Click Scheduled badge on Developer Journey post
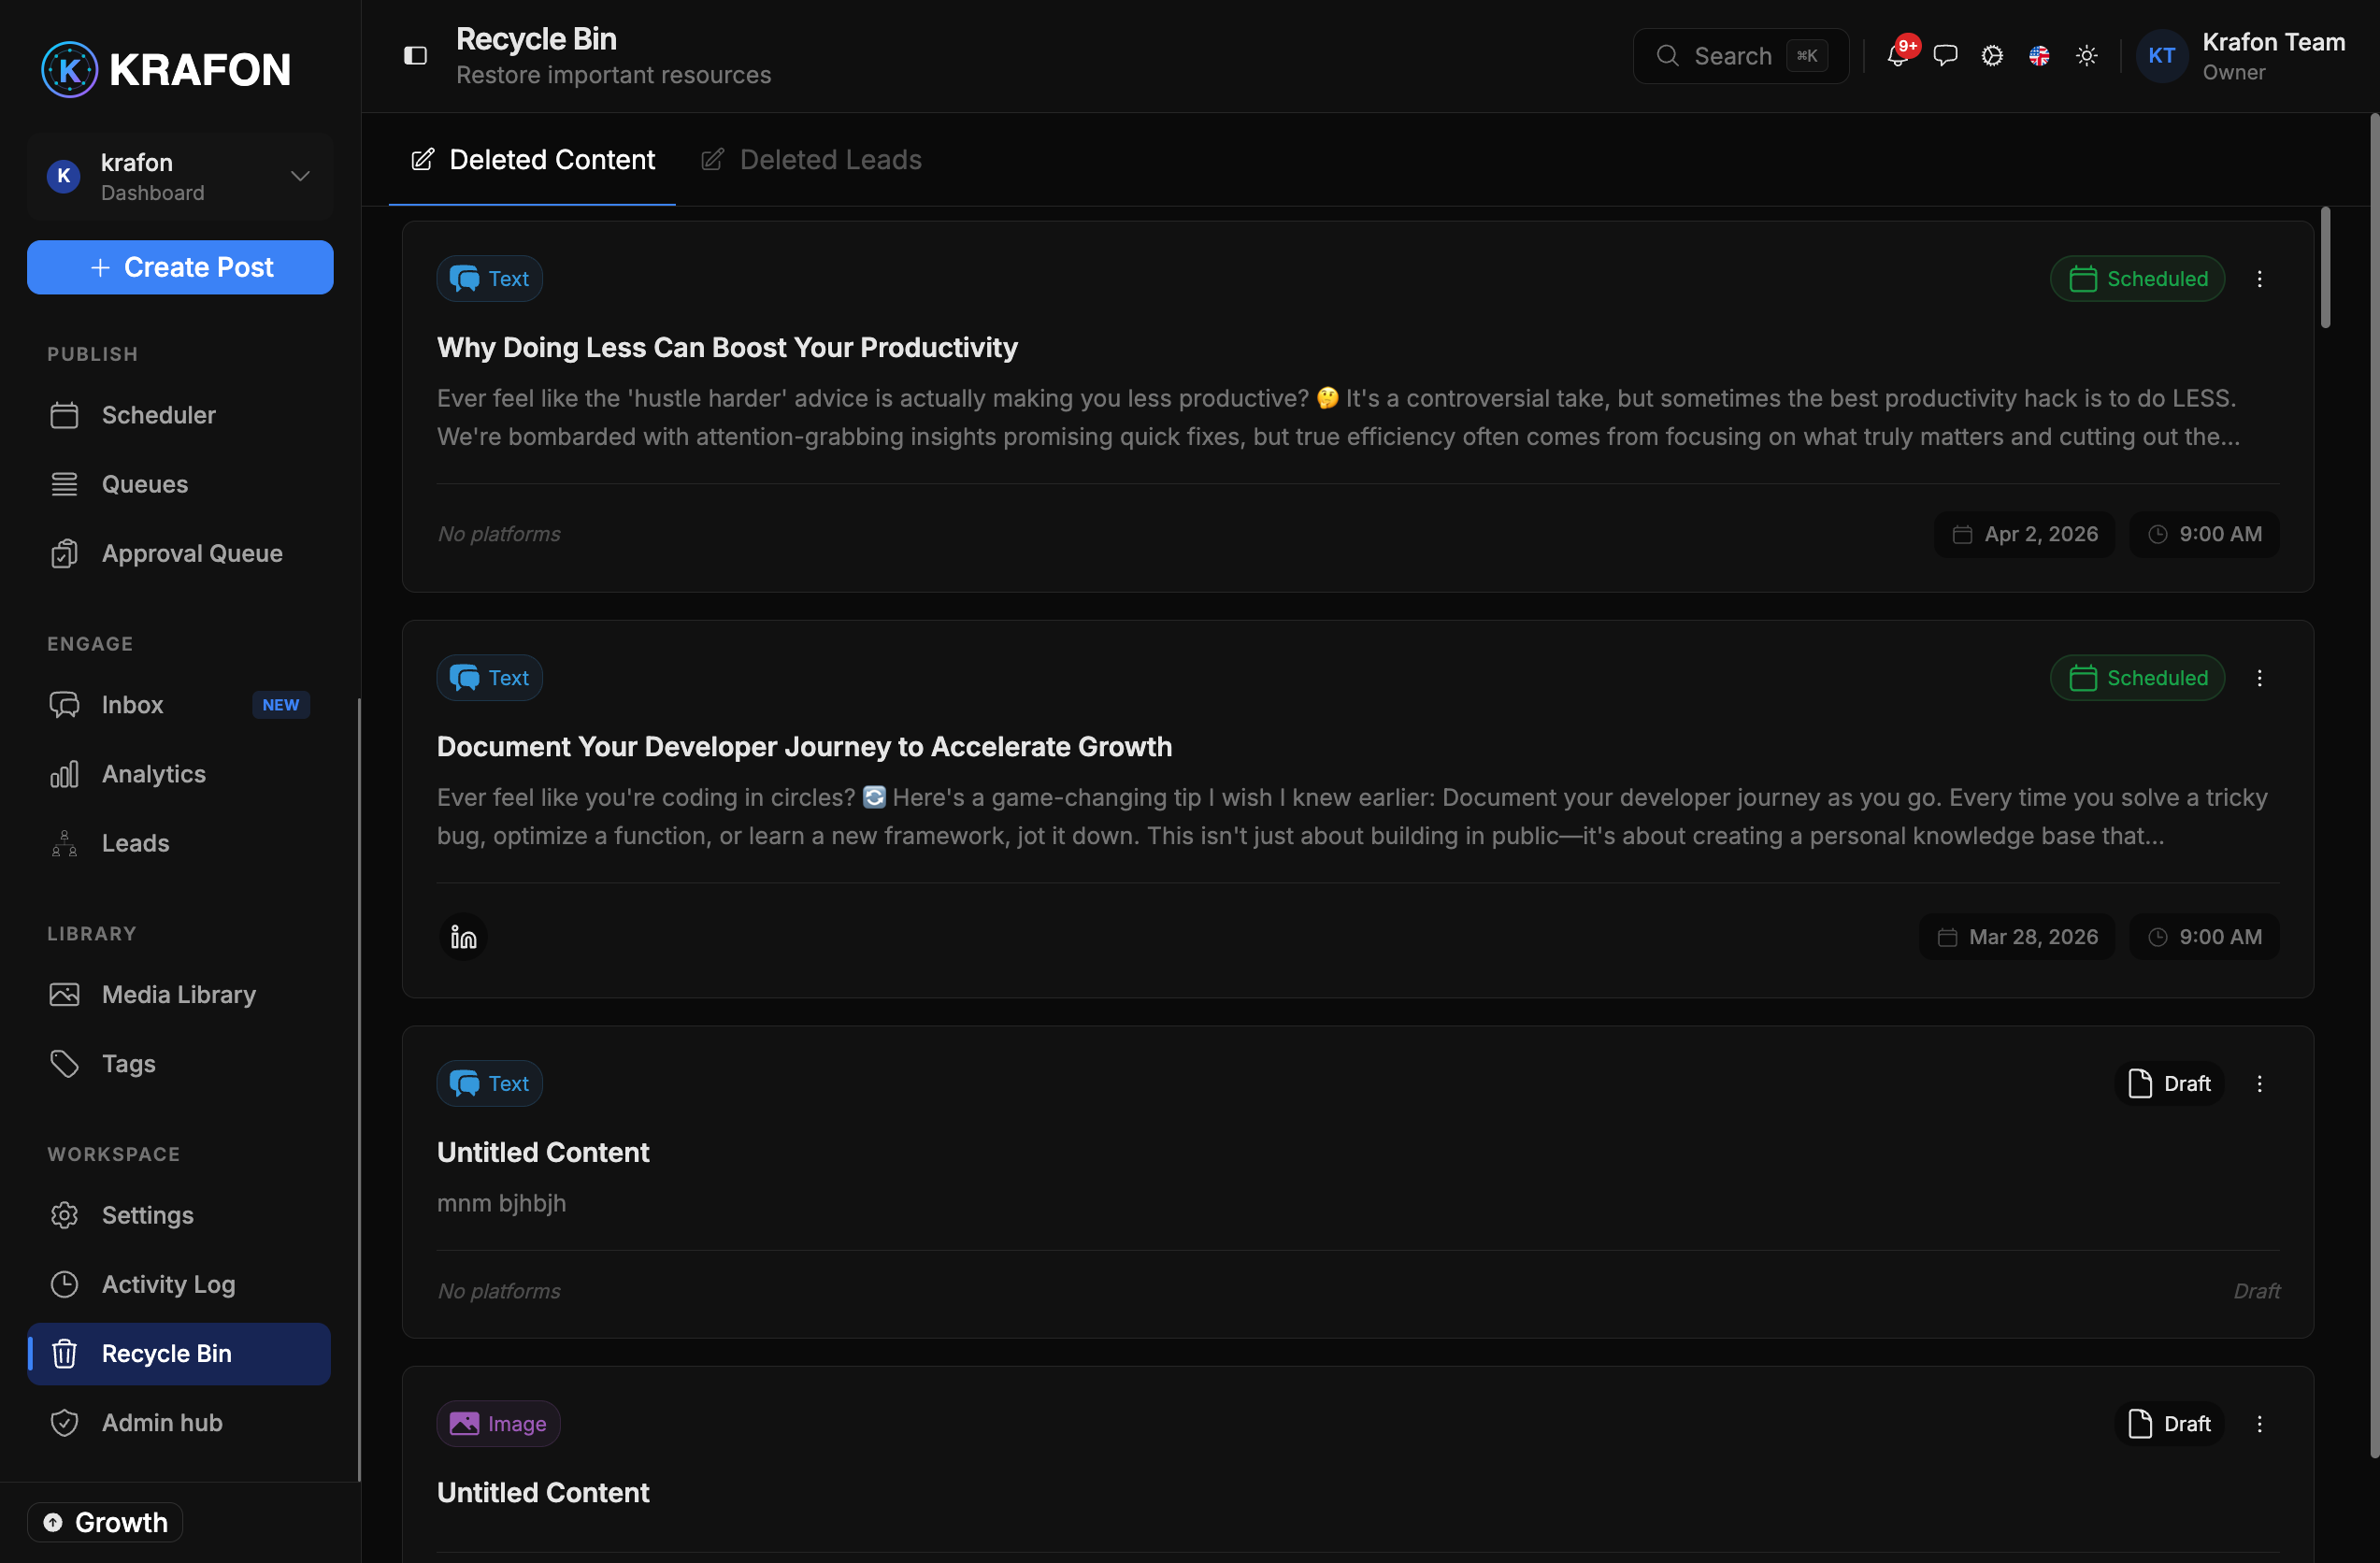The height and width of the screenshot is (1563, 2380). pyautogui.click(x=2138, y=678)
